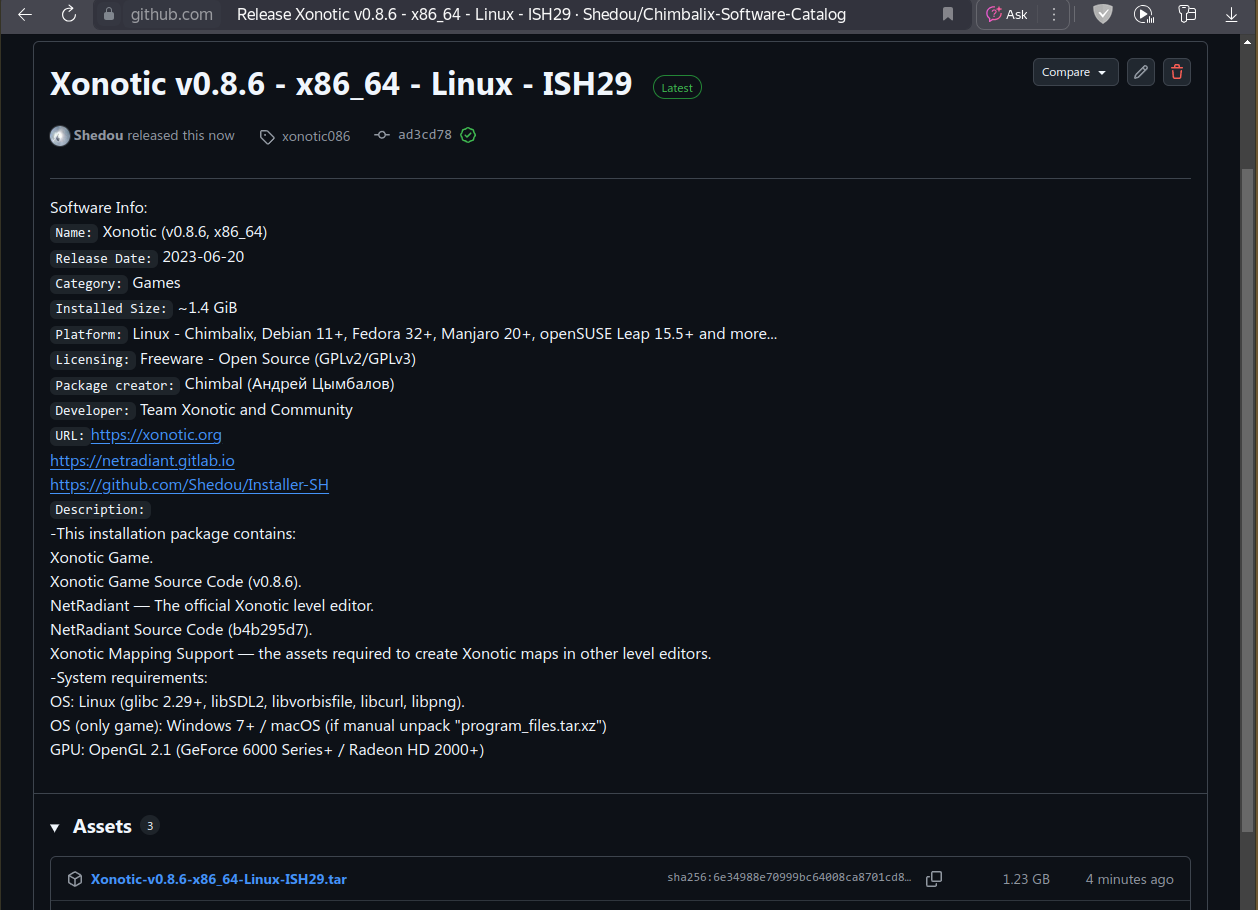Delete the release with the trash icon
The width and height of the screenshot is (1258, 910).
pyautogui.click(x=1177, y=72)
